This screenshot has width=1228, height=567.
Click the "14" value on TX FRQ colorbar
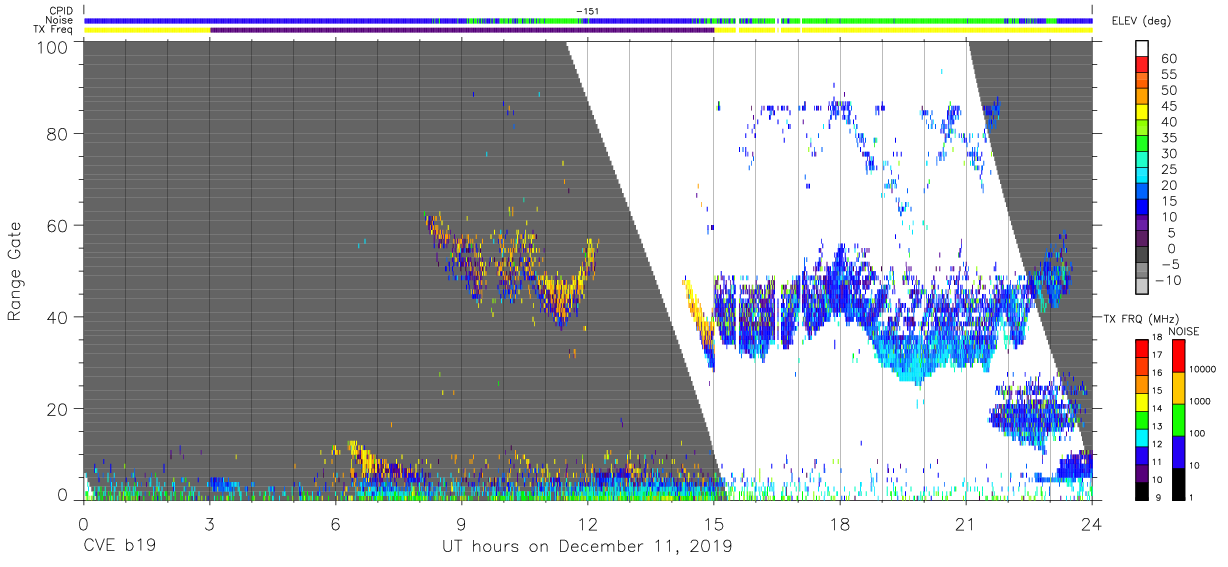click(1157, 408)
